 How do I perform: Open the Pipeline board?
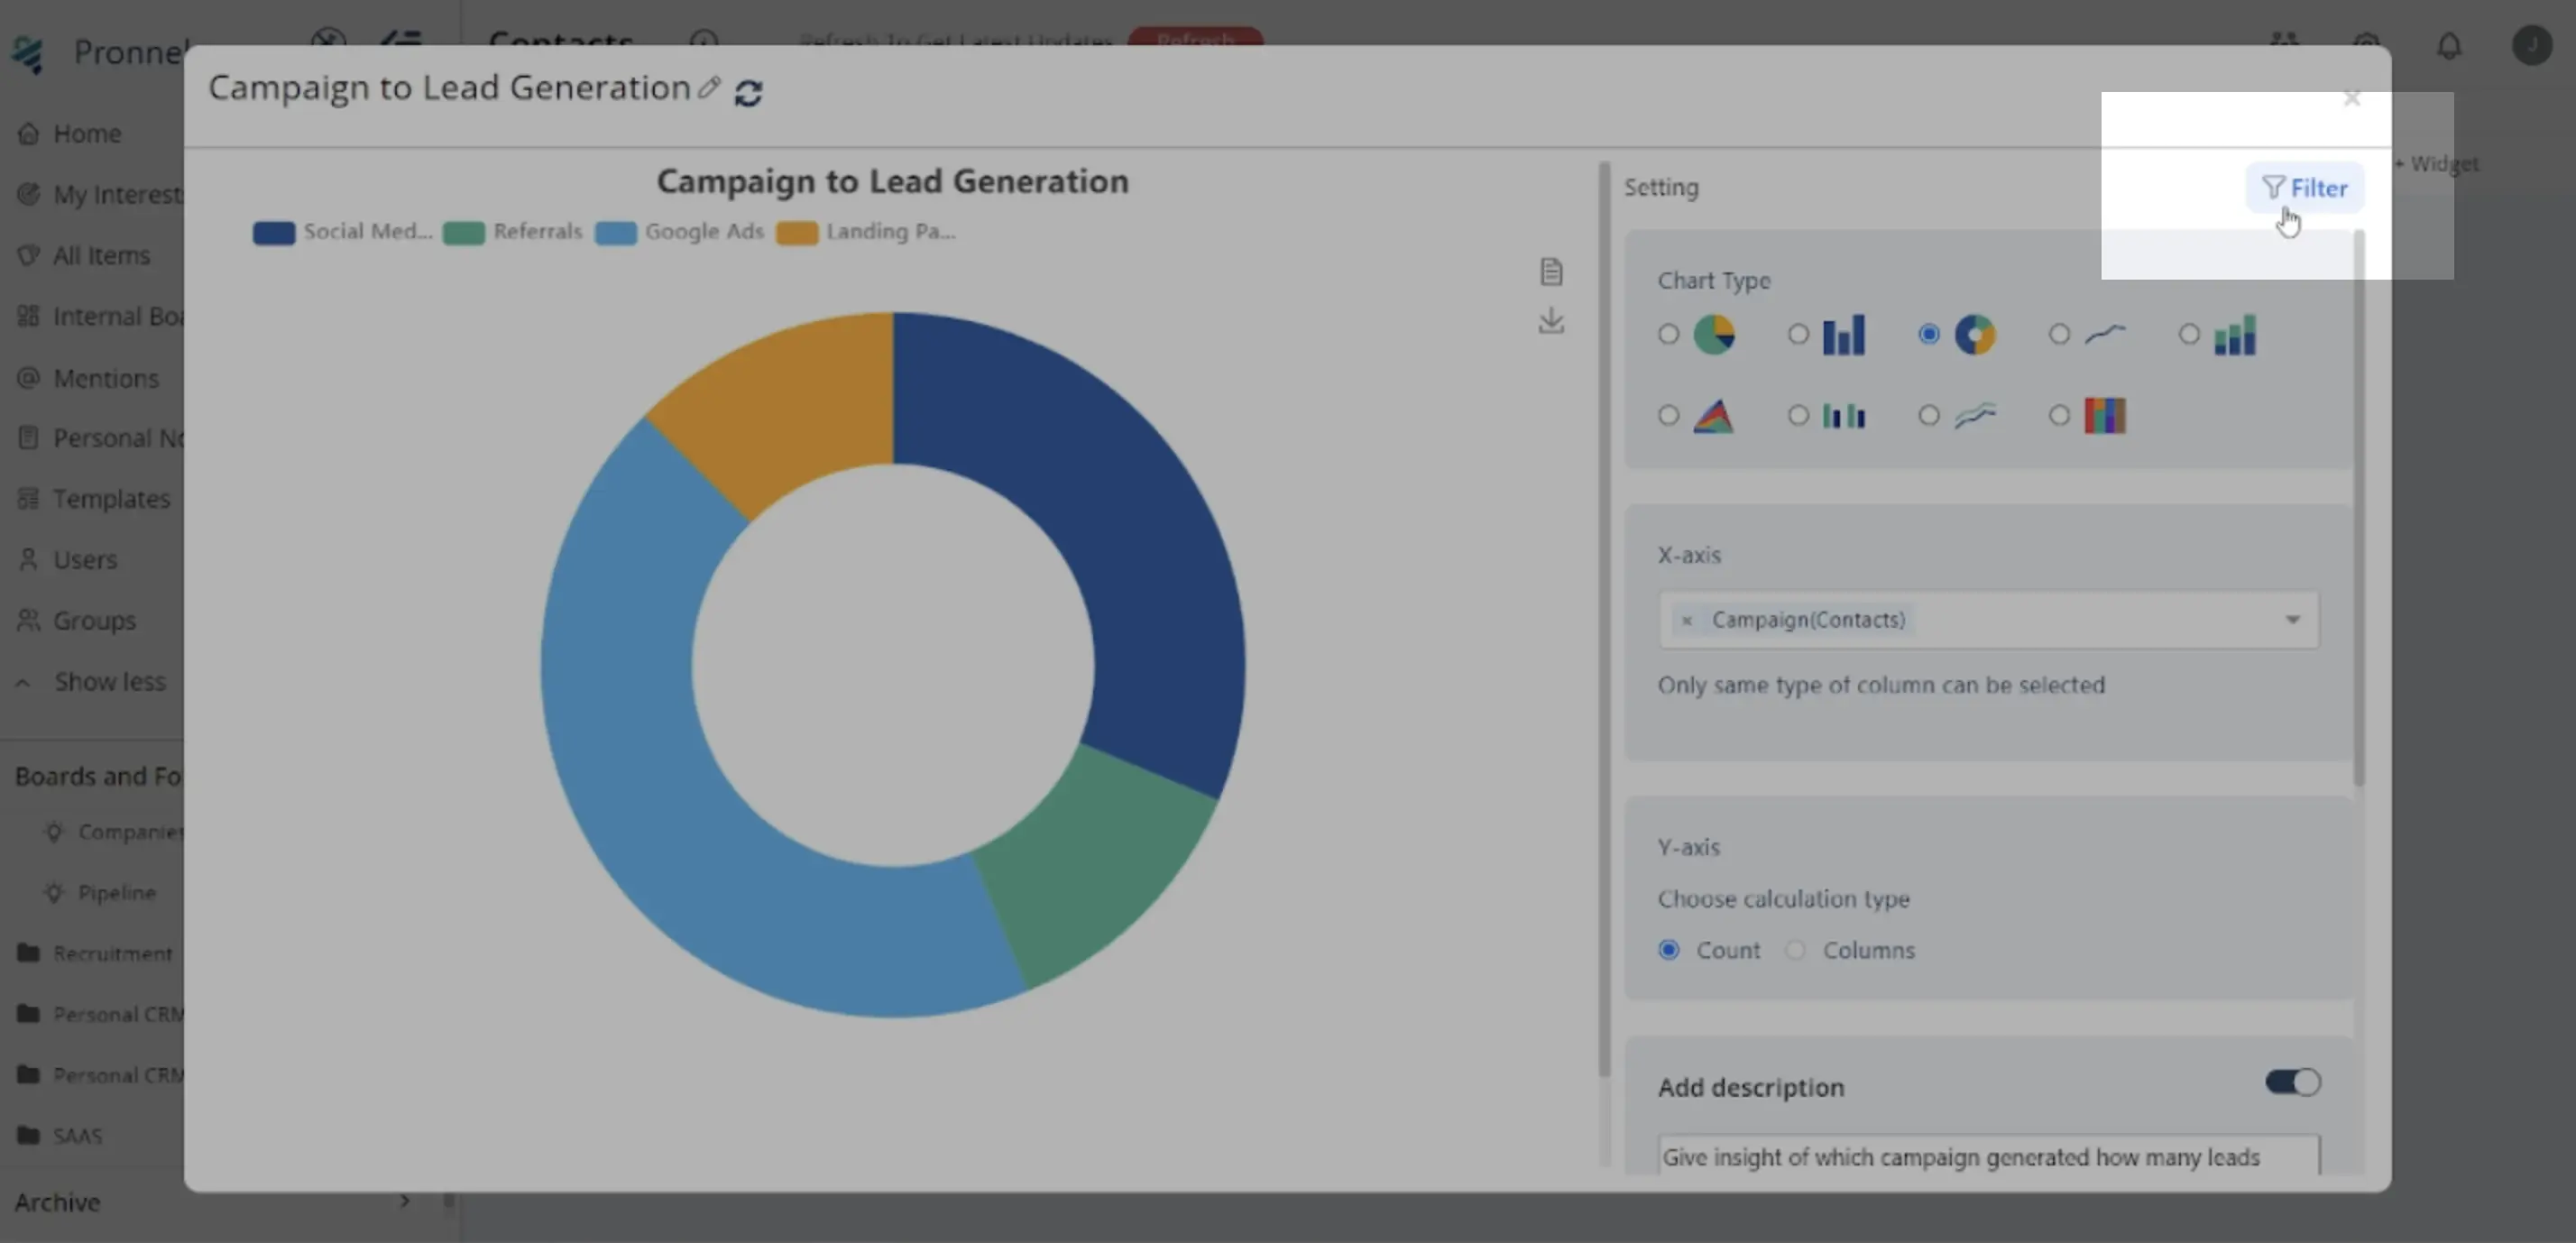pyautogui.click(x=100, y=893)
